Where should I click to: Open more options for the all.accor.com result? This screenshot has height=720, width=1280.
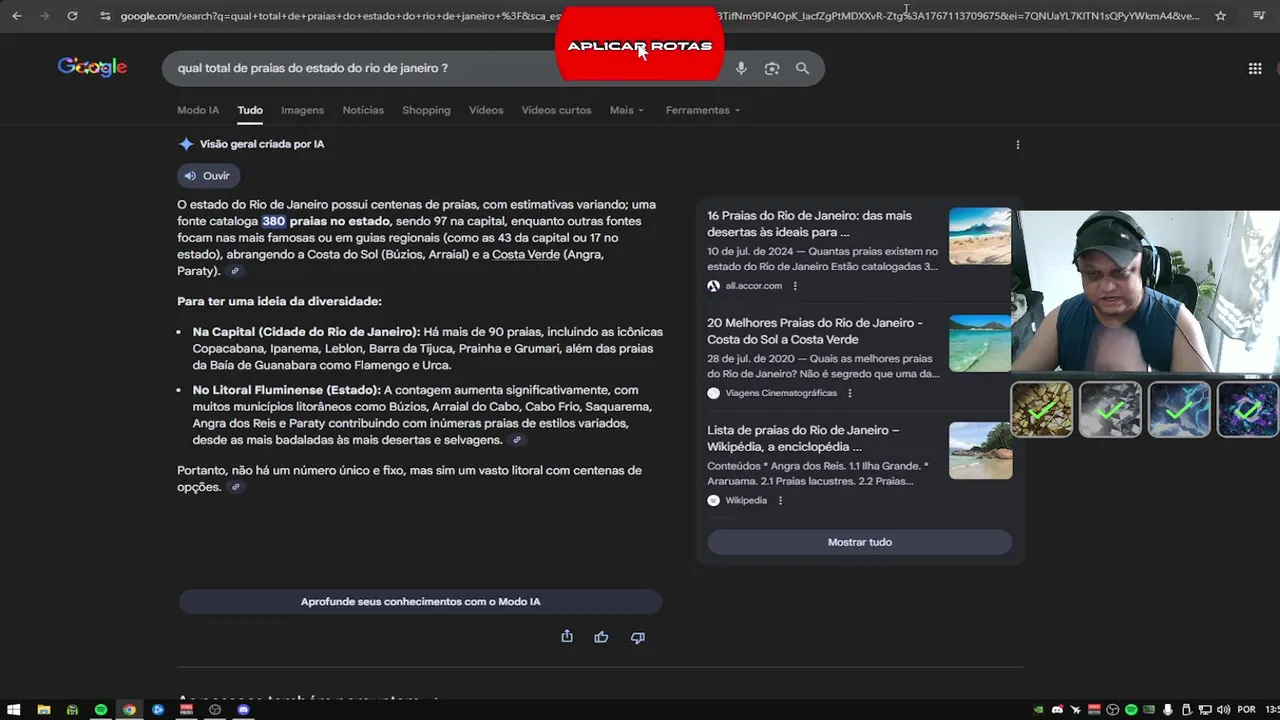click(795, 286)
